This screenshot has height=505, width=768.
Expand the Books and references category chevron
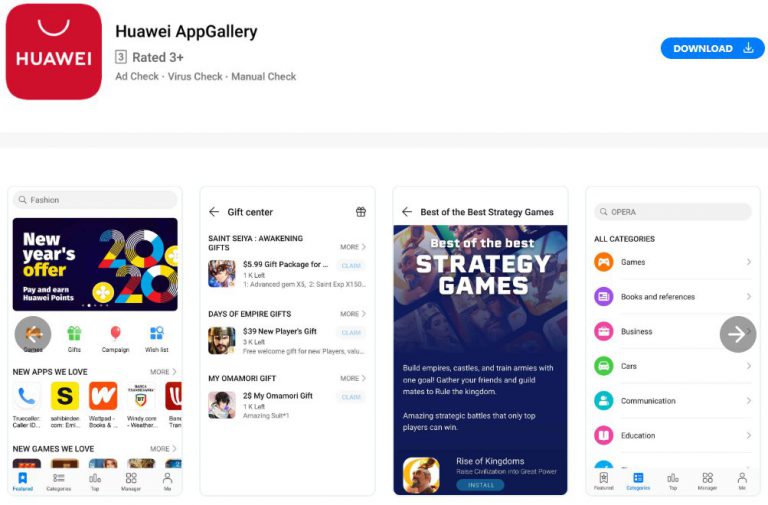(748, 296)
